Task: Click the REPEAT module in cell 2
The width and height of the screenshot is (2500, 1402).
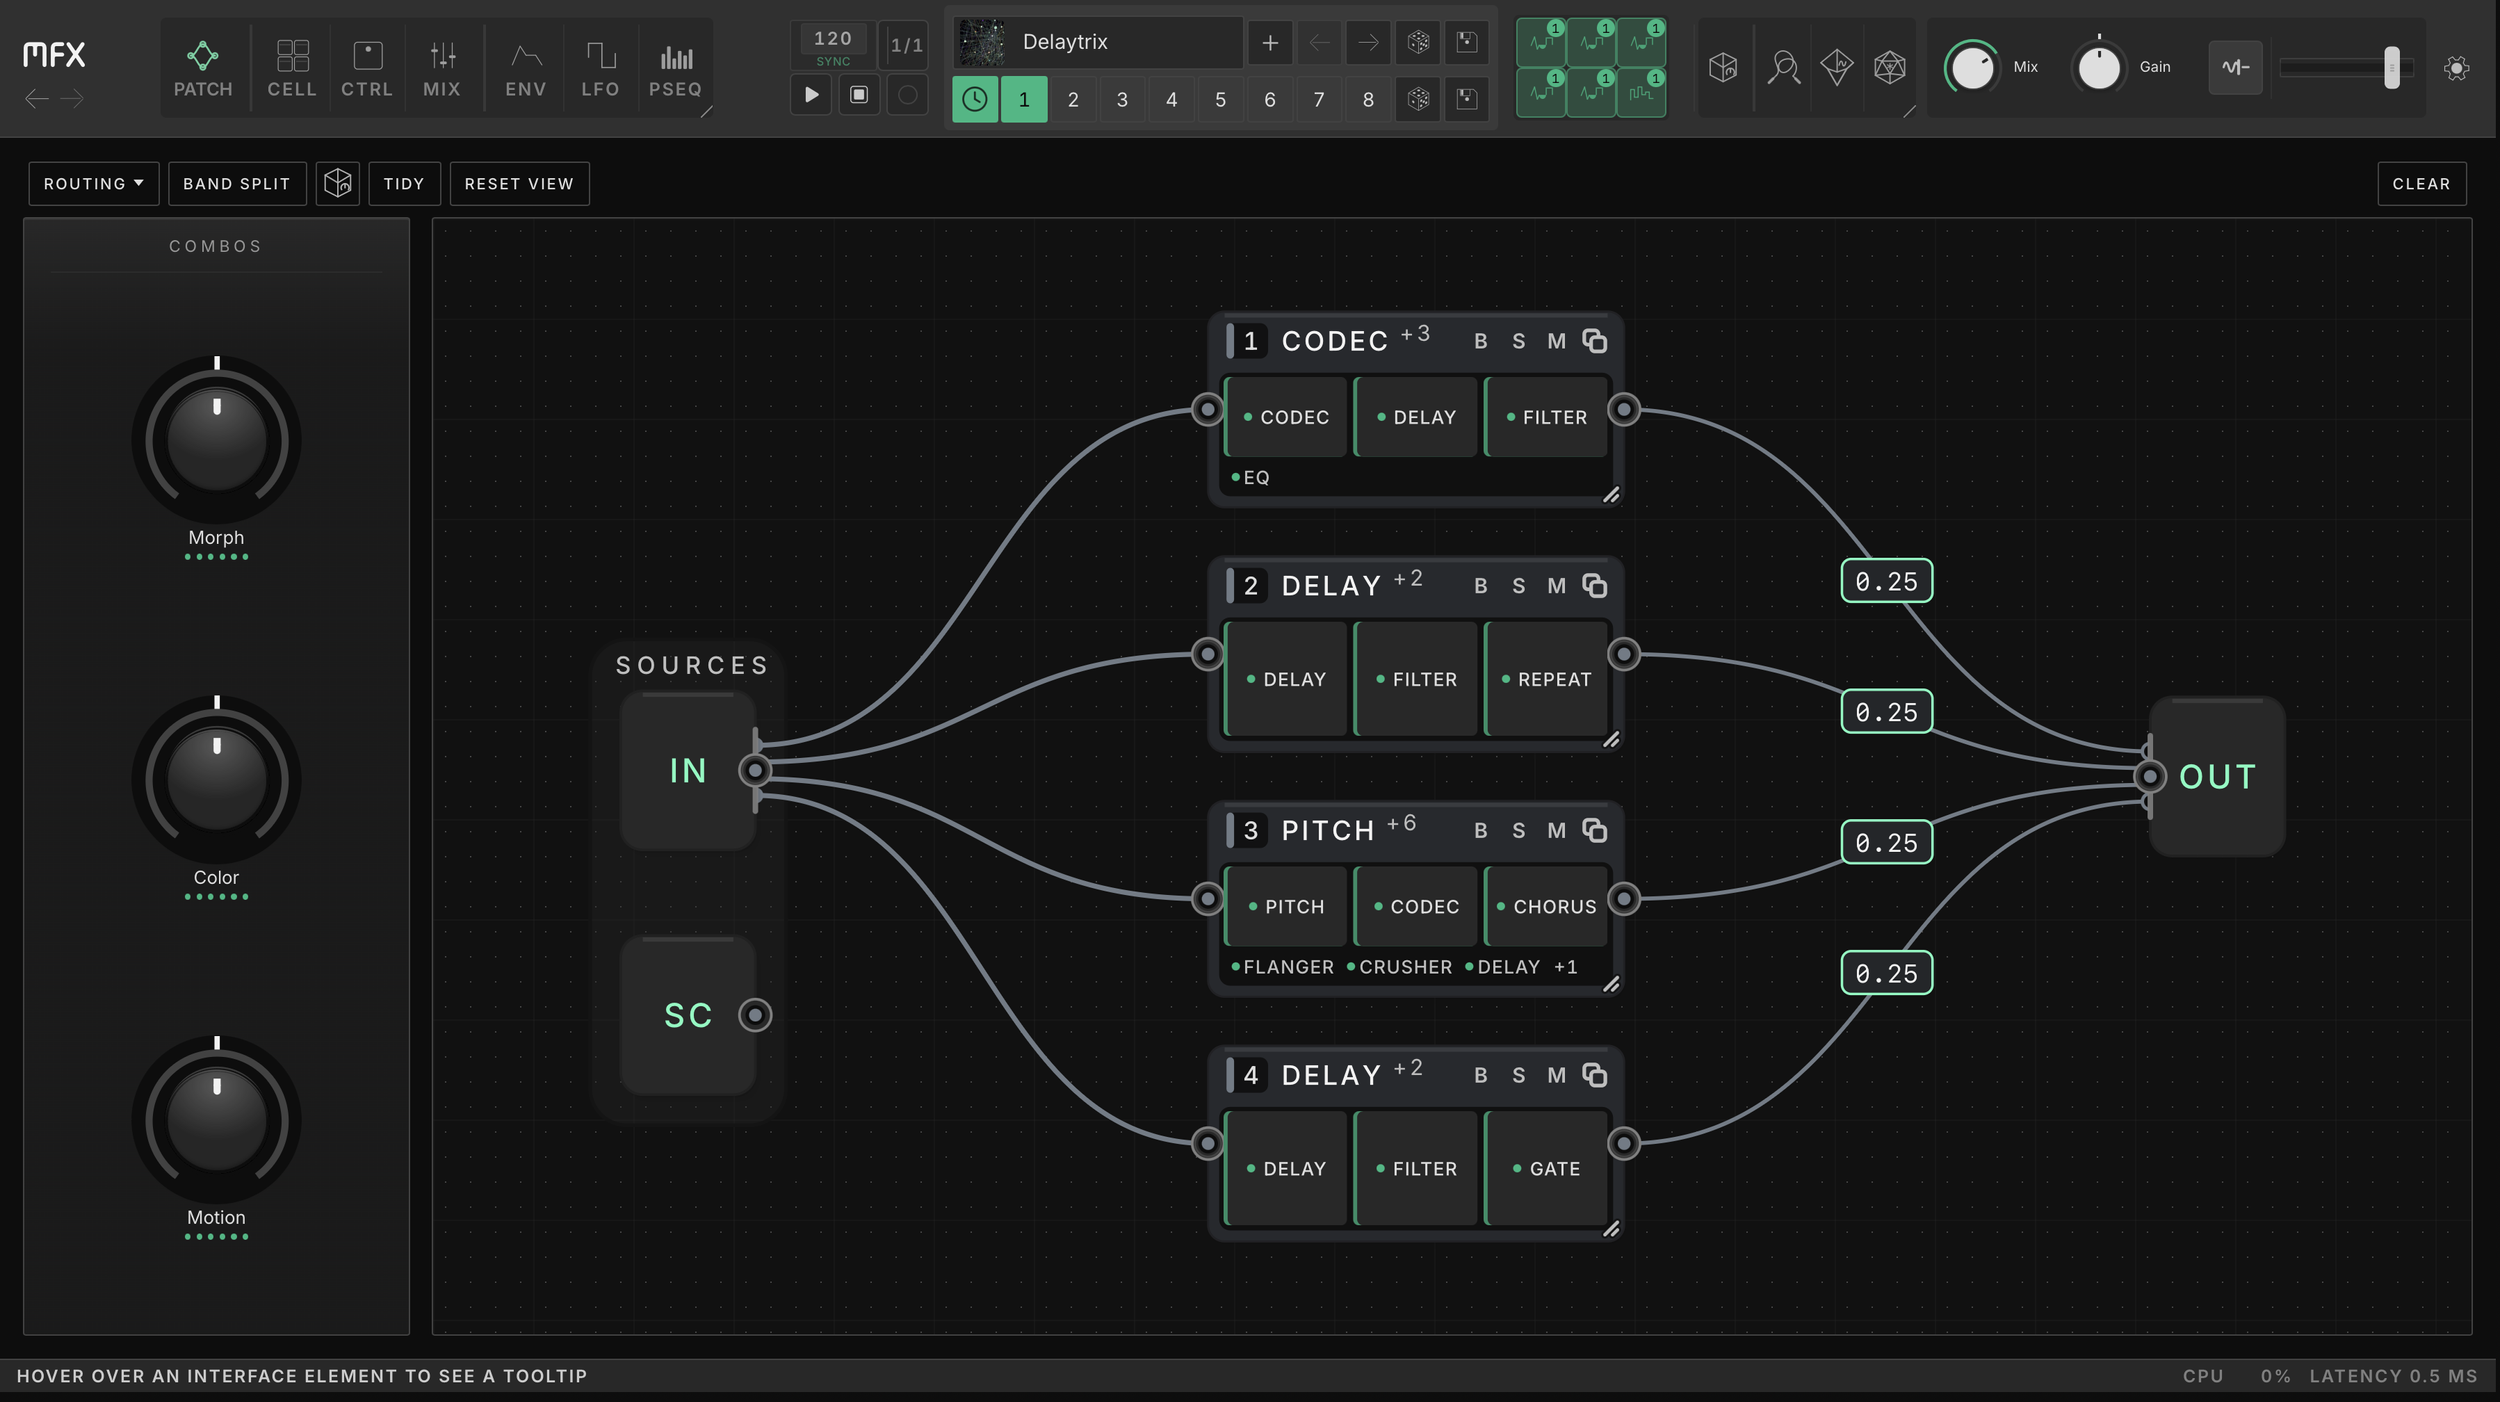Action: pyautogui.click(x=1546, y=679)
